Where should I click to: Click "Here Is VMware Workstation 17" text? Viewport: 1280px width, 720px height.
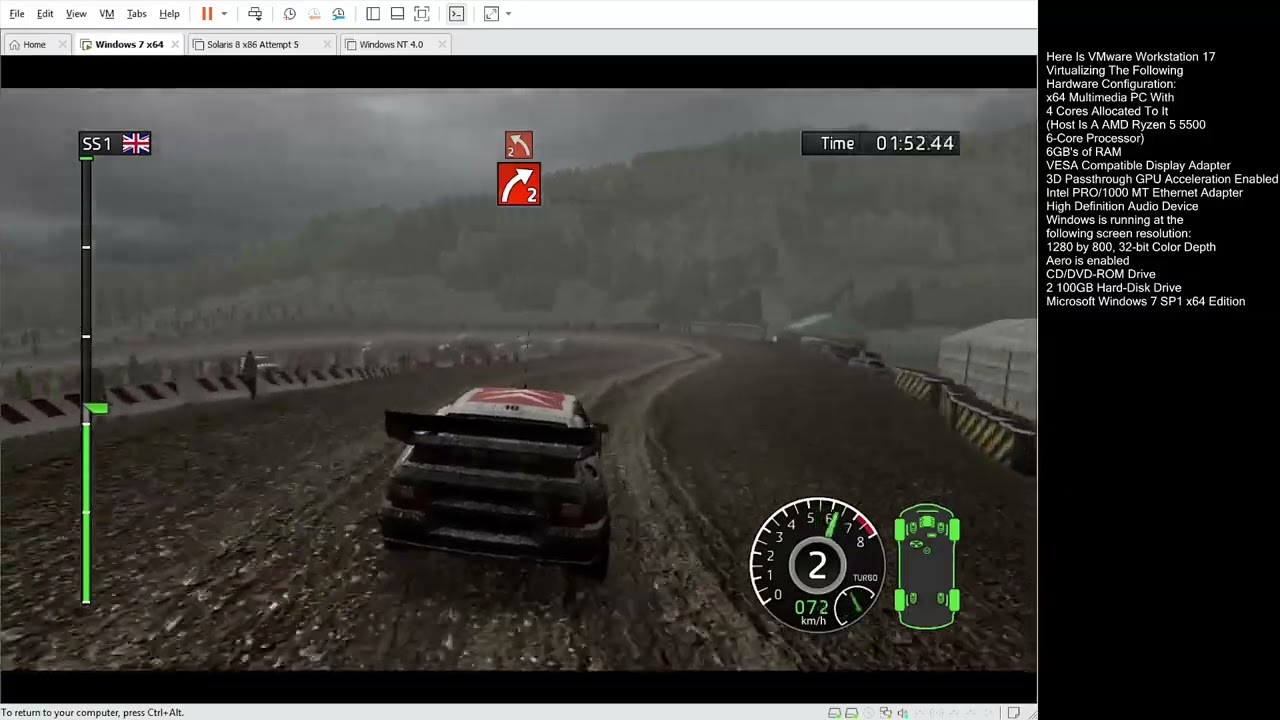tap(1130, 57)
